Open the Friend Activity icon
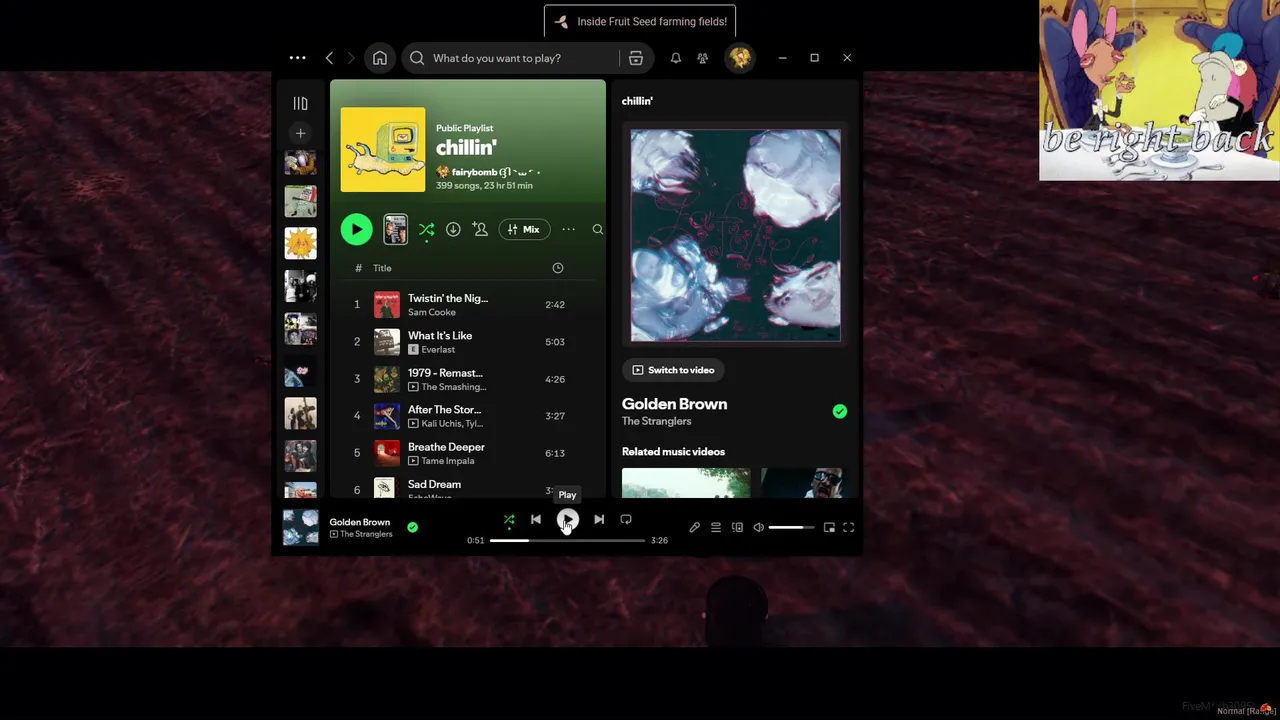Screen dimensions: 1280x720 pos(703,58)
